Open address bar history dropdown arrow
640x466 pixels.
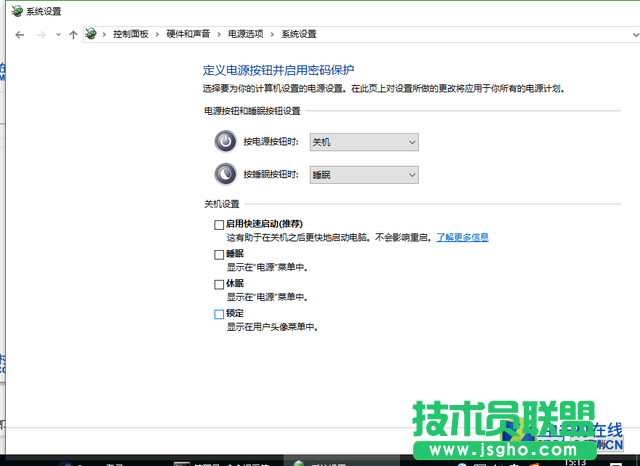[x=636, y=35]
